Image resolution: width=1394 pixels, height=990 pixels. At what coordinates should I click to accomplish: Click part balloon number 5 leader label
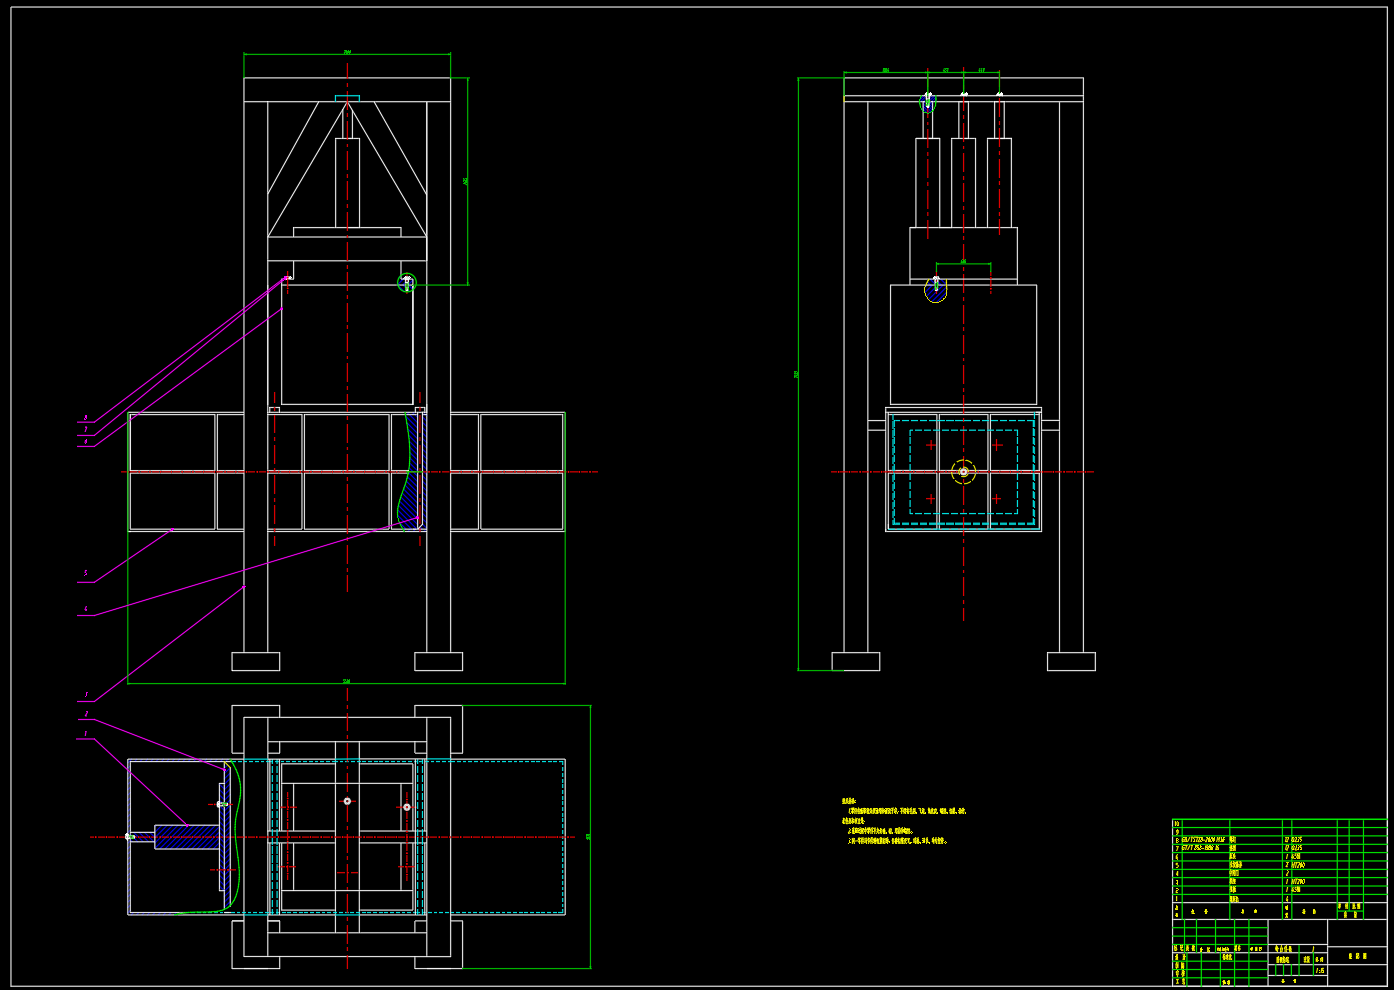click(86, 574)
